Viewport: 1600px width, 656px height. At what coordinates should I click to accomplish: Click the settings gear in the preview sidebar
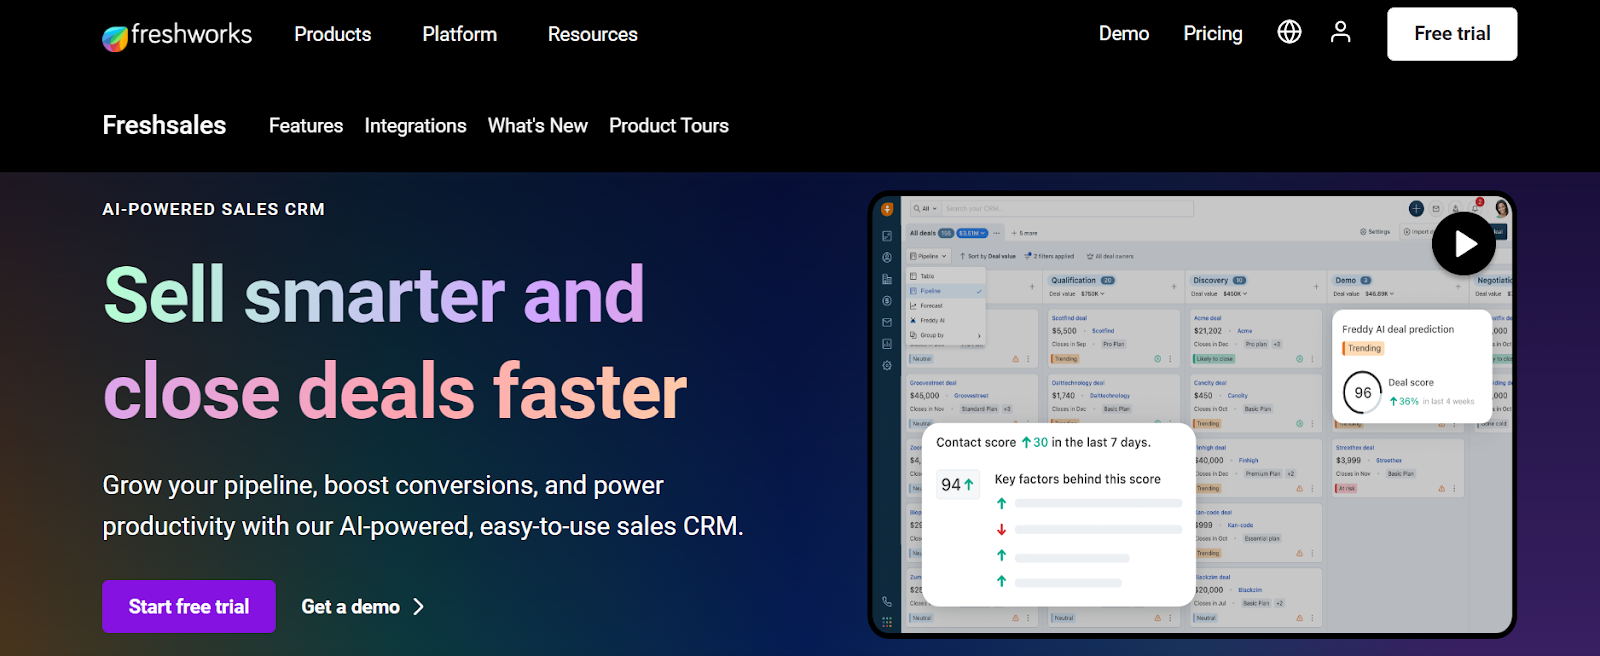[887, 366]
